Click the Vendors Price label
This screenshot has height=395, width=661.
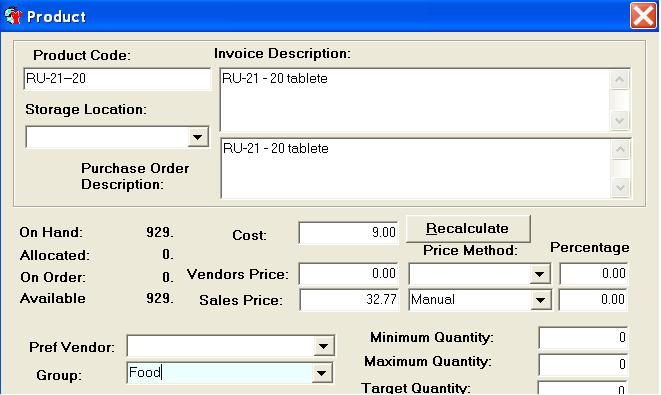pos(238,274)
